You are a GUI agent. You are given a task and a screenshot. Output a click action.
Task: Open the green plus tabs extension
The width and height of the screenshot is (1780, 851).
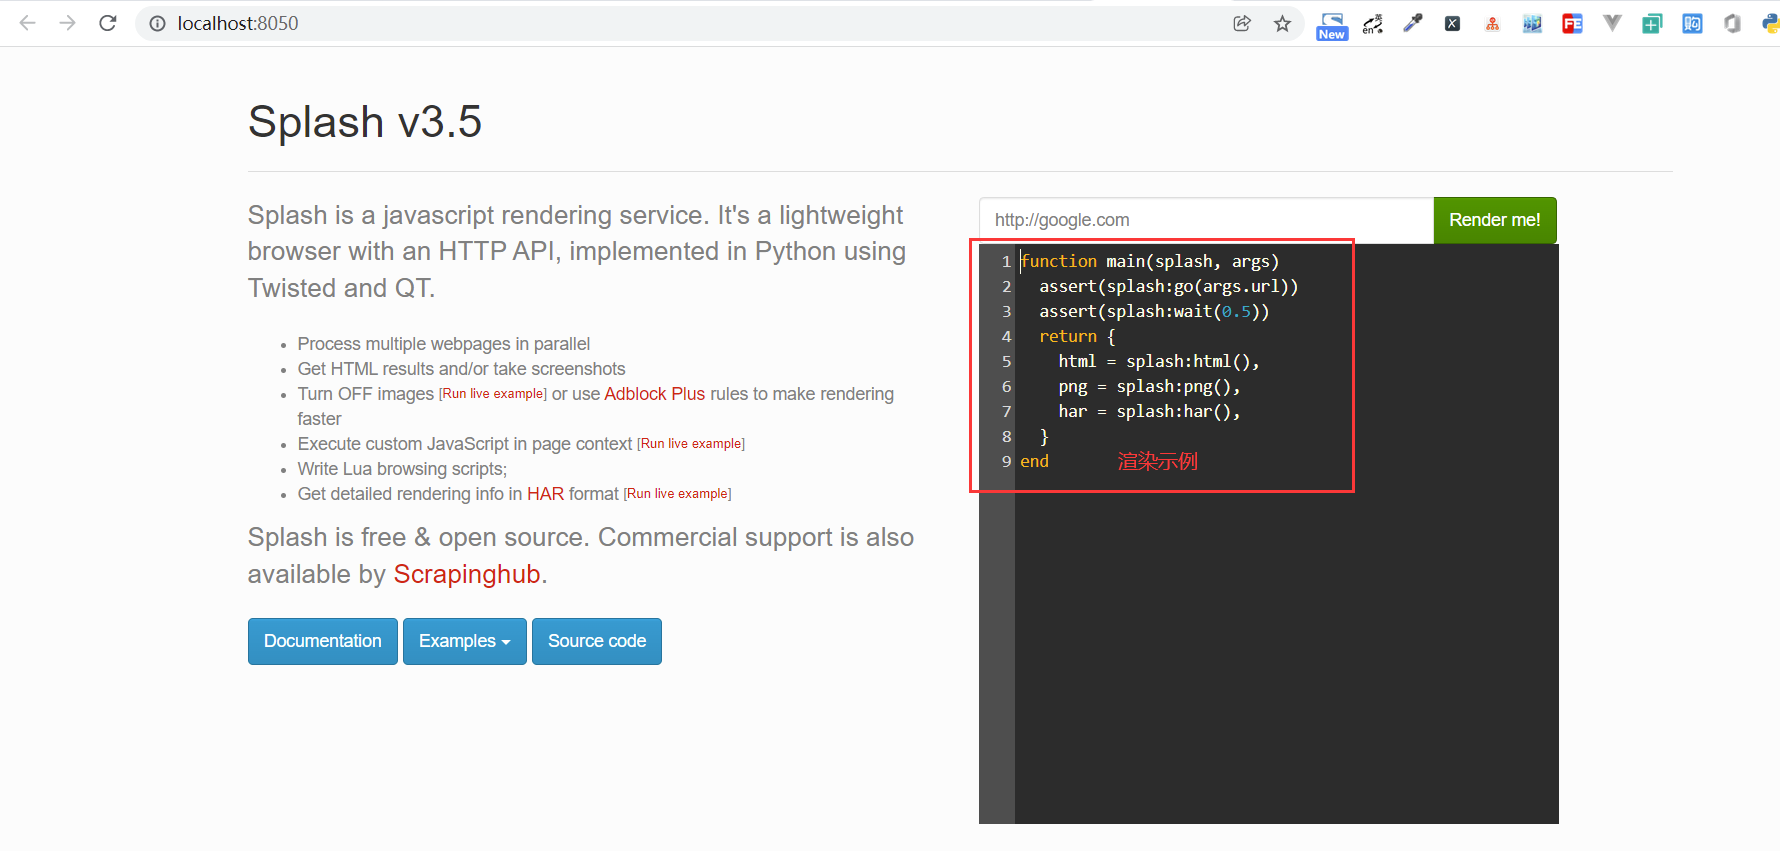pyautogui.click(x=1652, y=23)
